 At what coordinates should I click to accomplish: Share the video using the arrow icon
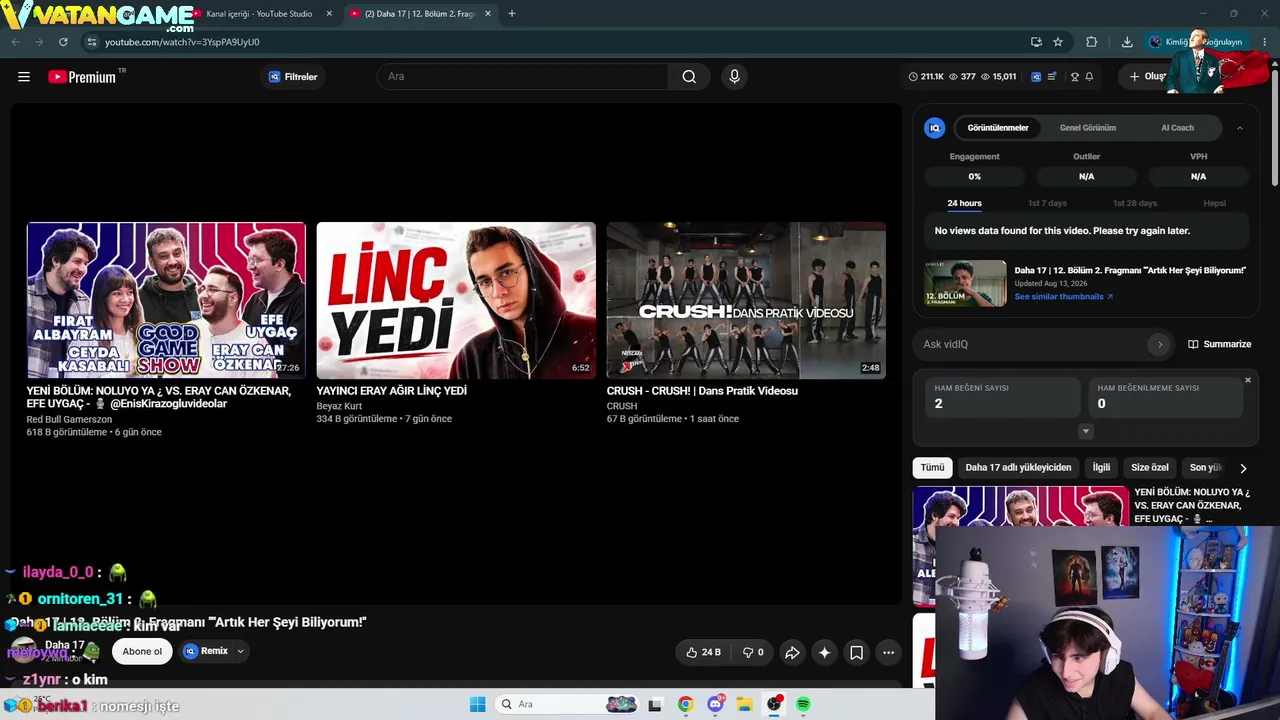(792, 652)
